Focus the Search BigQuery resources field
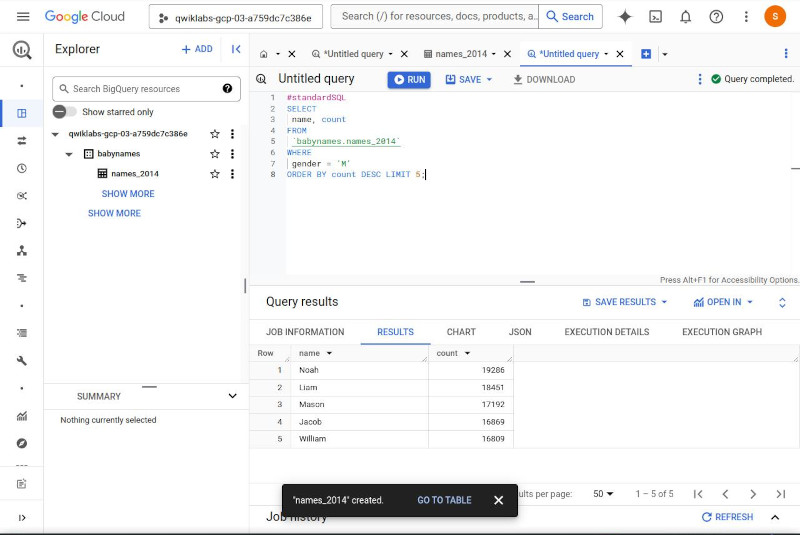This screenshot has height=535, width=800. [x=146, y=89]
